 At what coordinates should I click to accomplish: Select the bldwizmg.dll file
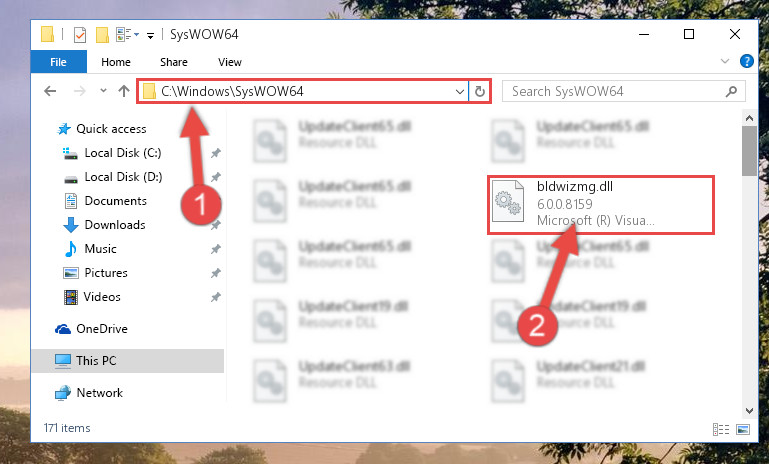click(600, 204)
